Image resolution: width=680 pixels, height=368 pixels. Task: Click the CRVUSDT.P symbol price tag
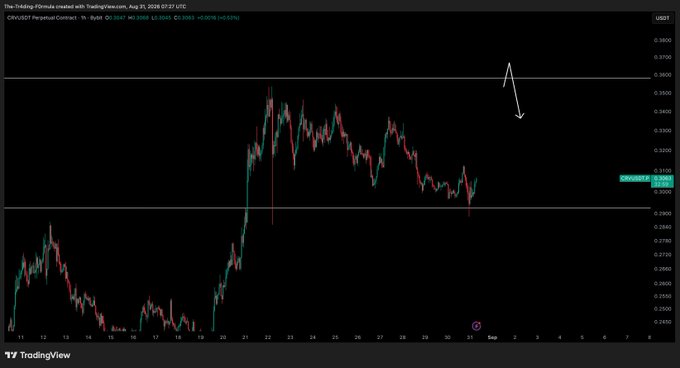(635, 179)
